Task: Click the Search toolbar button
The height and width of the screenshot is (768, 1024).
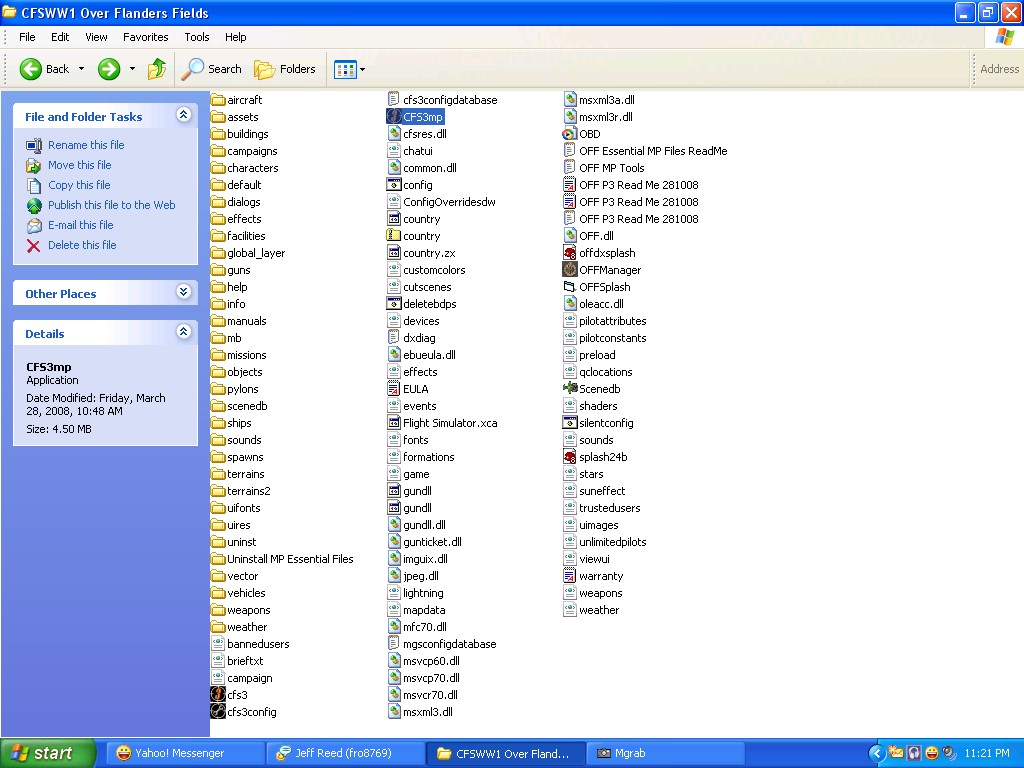Action: tap(212, 69)
